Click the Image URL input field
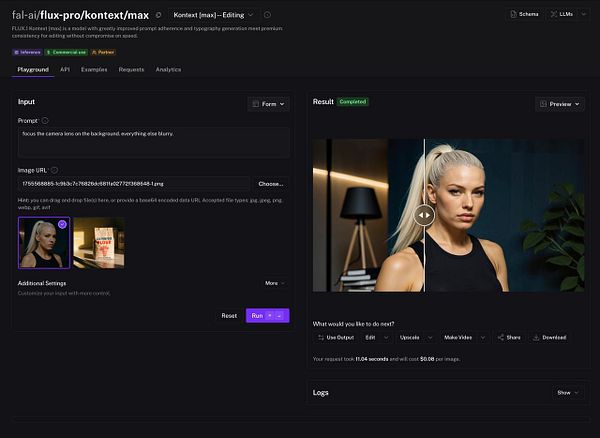The width and height of the screenshot is (600, 438). tap(134, 184)
